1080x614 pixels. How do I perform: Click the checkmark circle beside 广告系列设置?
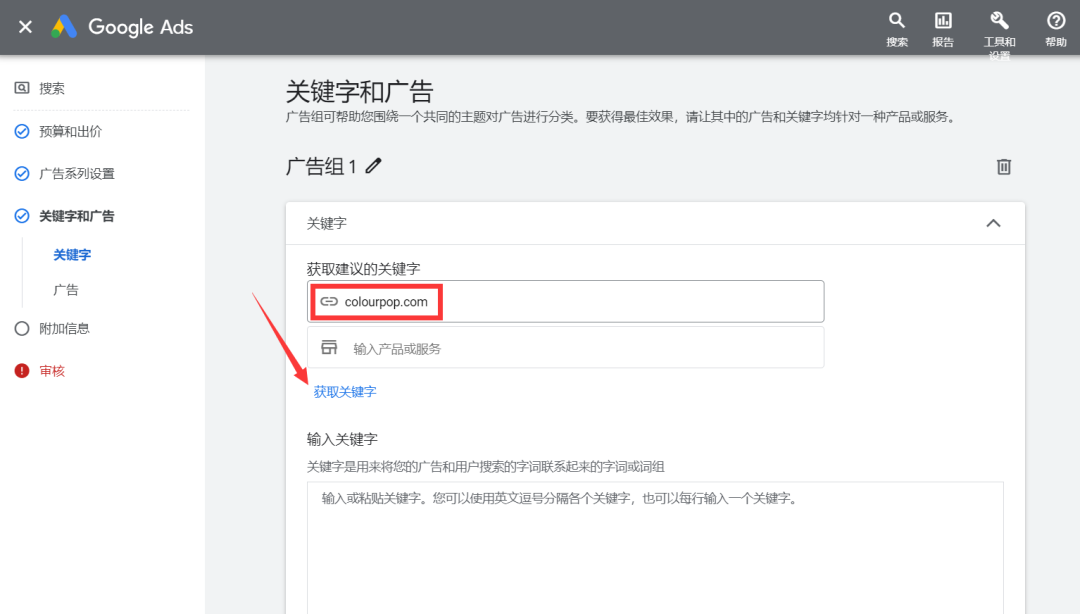20,172
